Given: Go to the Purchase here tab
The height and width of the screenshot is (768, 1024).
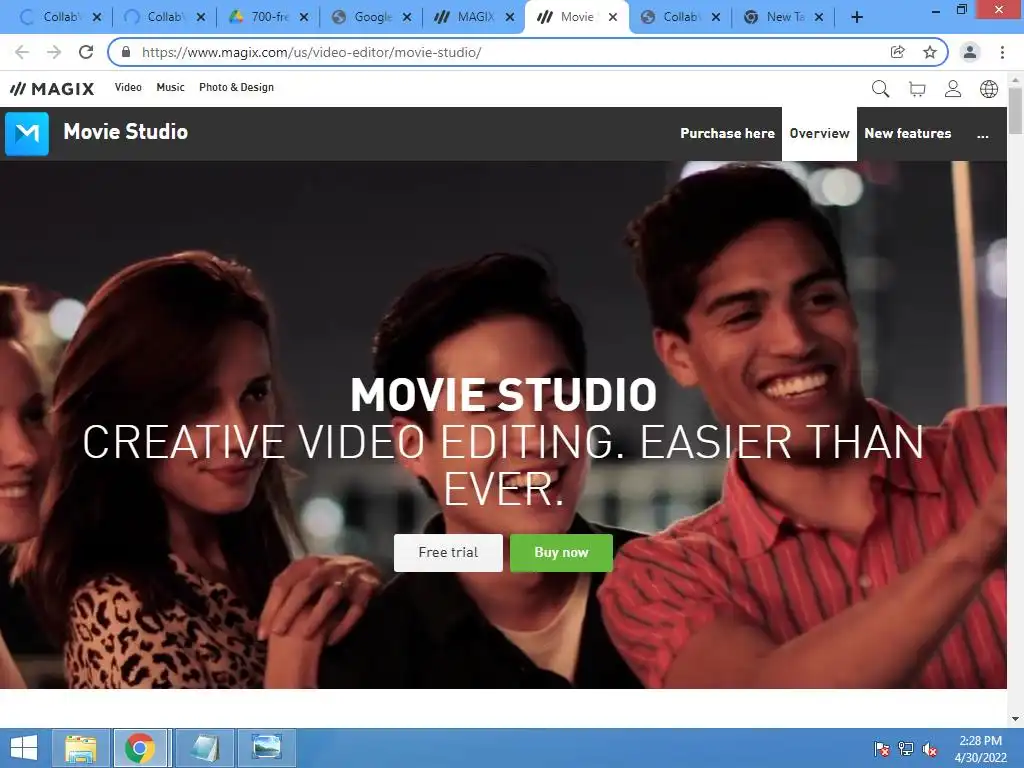Looking at the screenshot, I should 728,134.
